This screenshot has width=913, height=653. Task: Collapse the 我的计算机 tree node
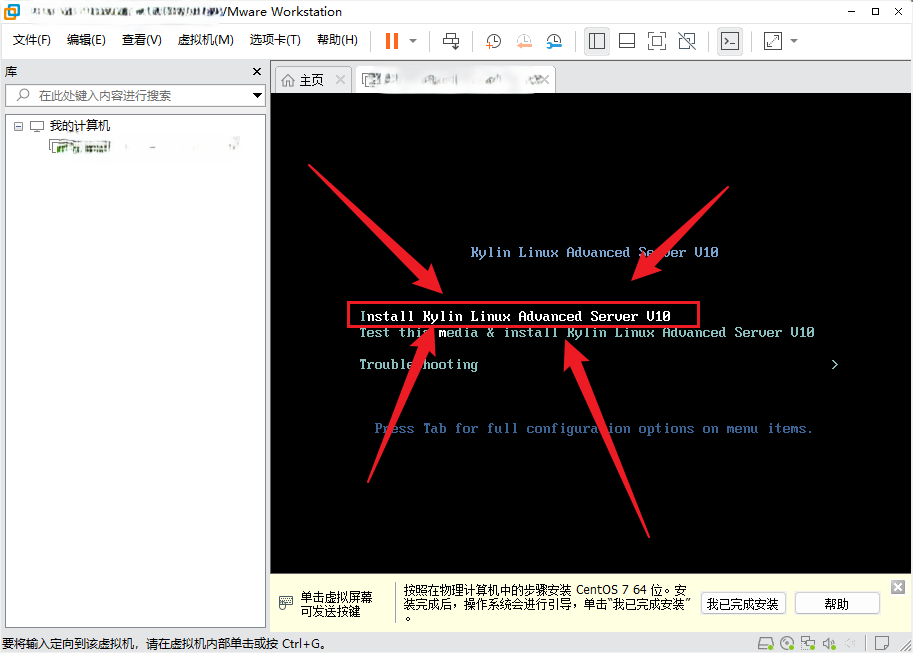click(x=19, y=126)
